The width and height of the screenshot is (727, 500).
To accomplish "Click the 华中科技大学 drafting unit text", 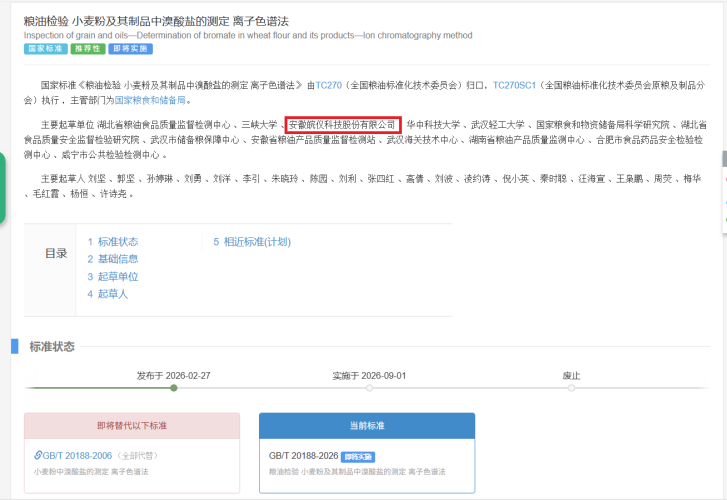I will click(434, 125).
